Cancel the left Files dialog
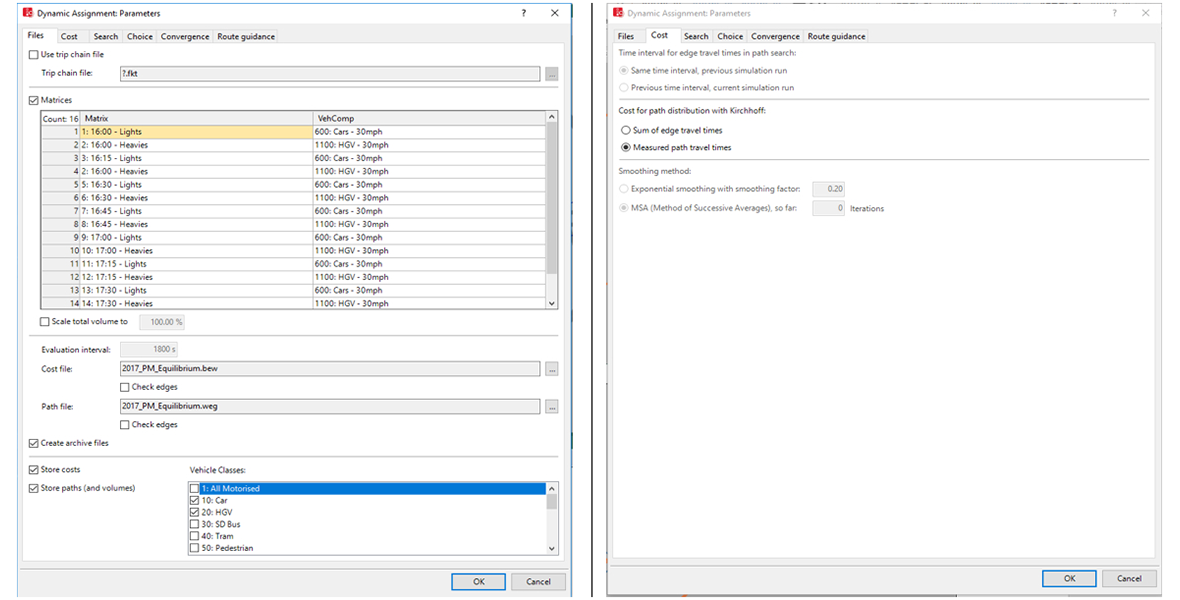This screenshot has height=600, width=1180. [x=538, y=582]
